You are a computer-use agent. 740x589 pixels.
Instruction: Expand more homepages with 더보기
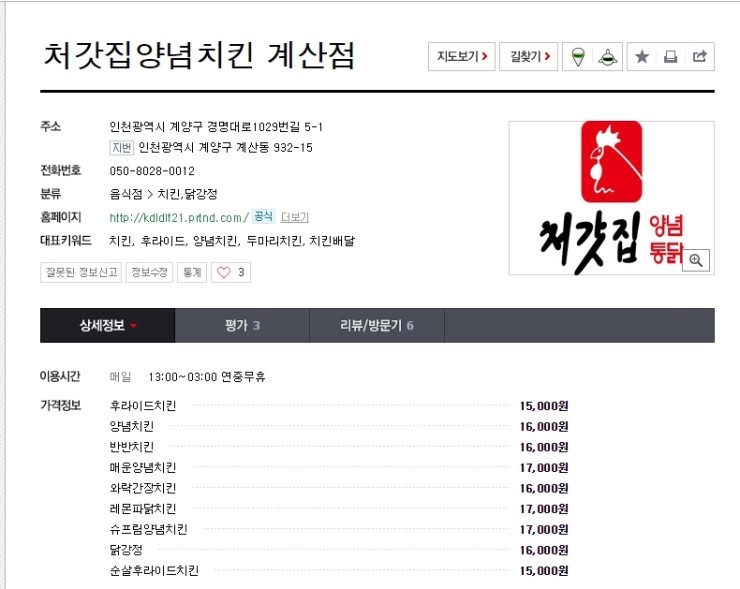[294, 217]
